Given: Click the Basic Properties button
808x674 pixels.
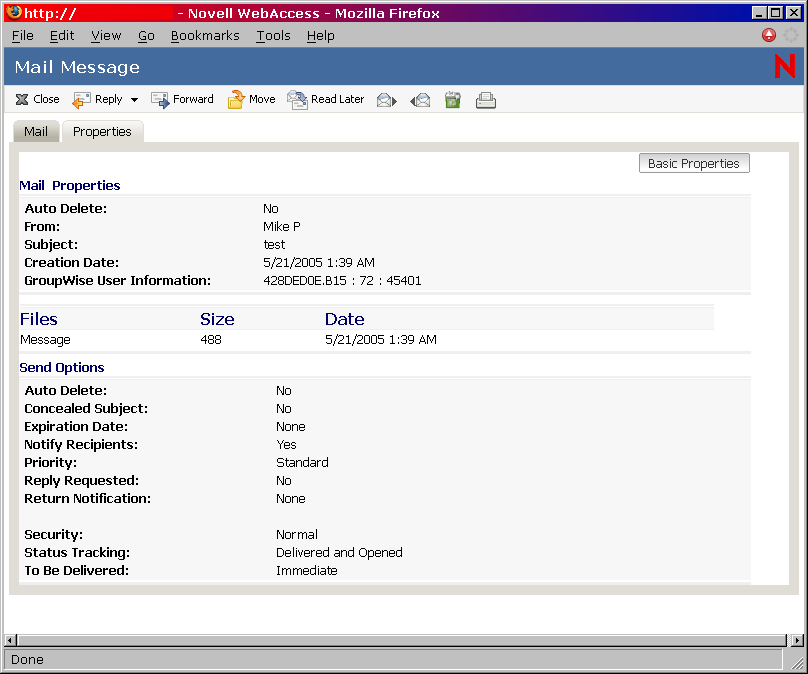Looking at the screenshot, I should pos(693,164).
